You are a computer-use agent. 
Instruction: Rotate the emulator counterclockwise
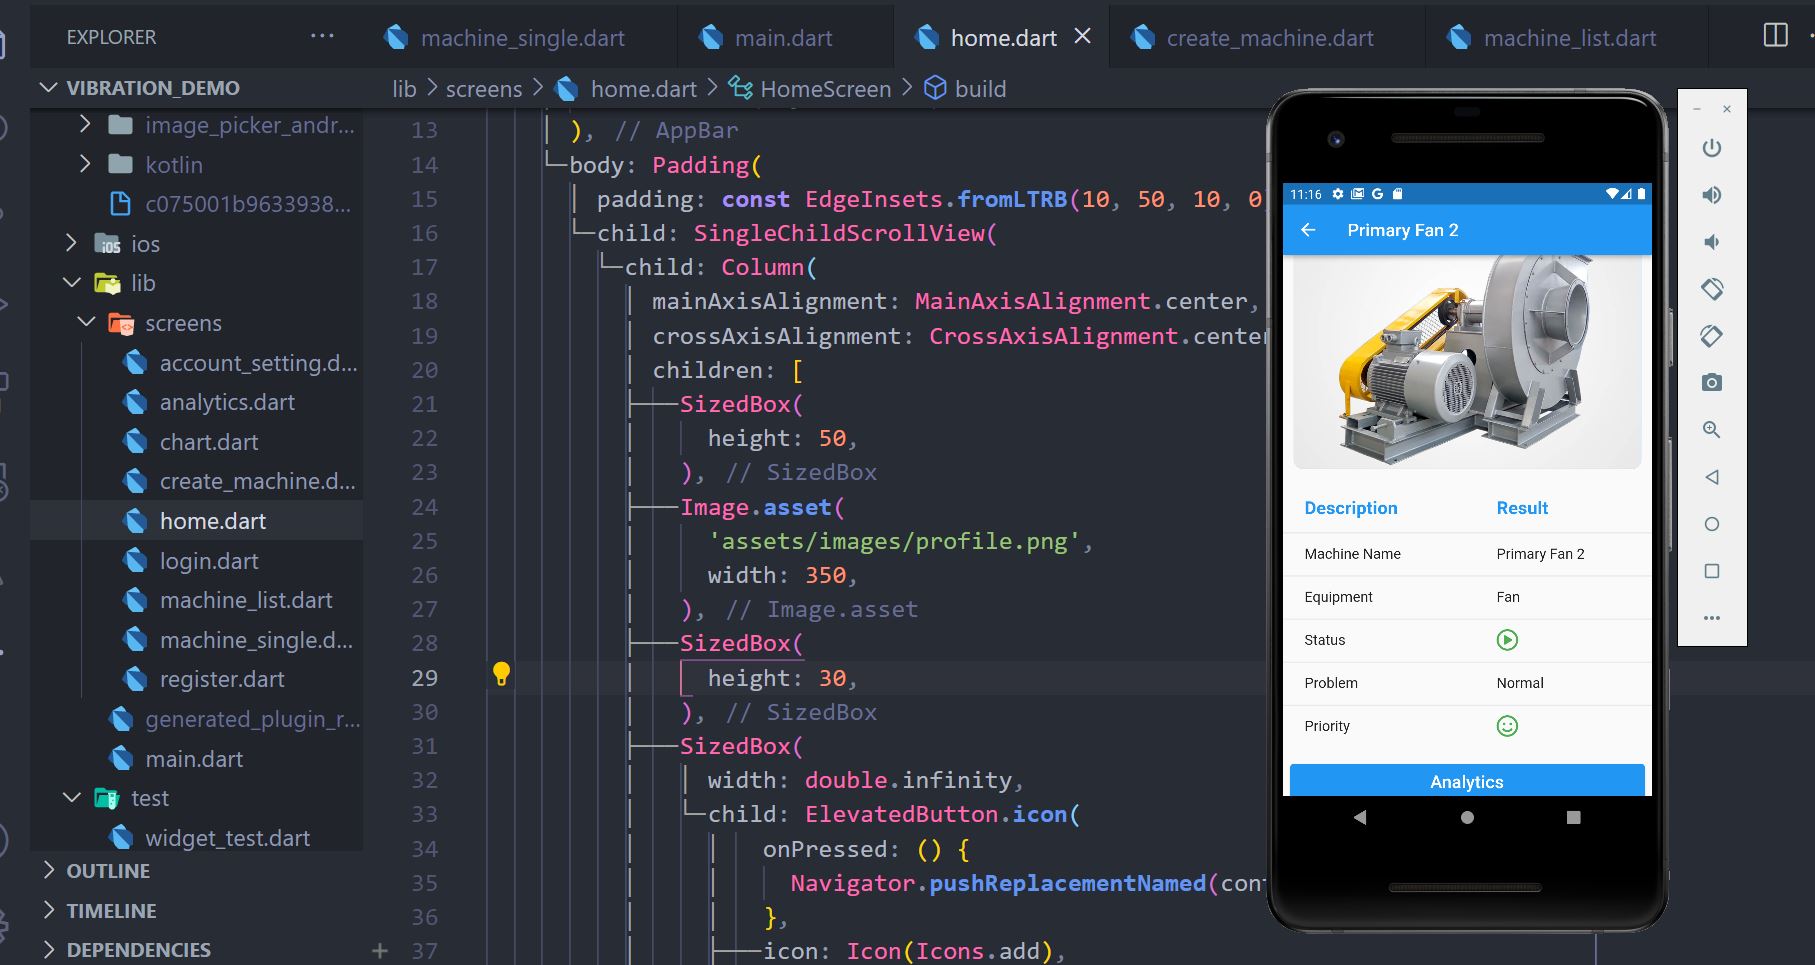coord(1711,288)
